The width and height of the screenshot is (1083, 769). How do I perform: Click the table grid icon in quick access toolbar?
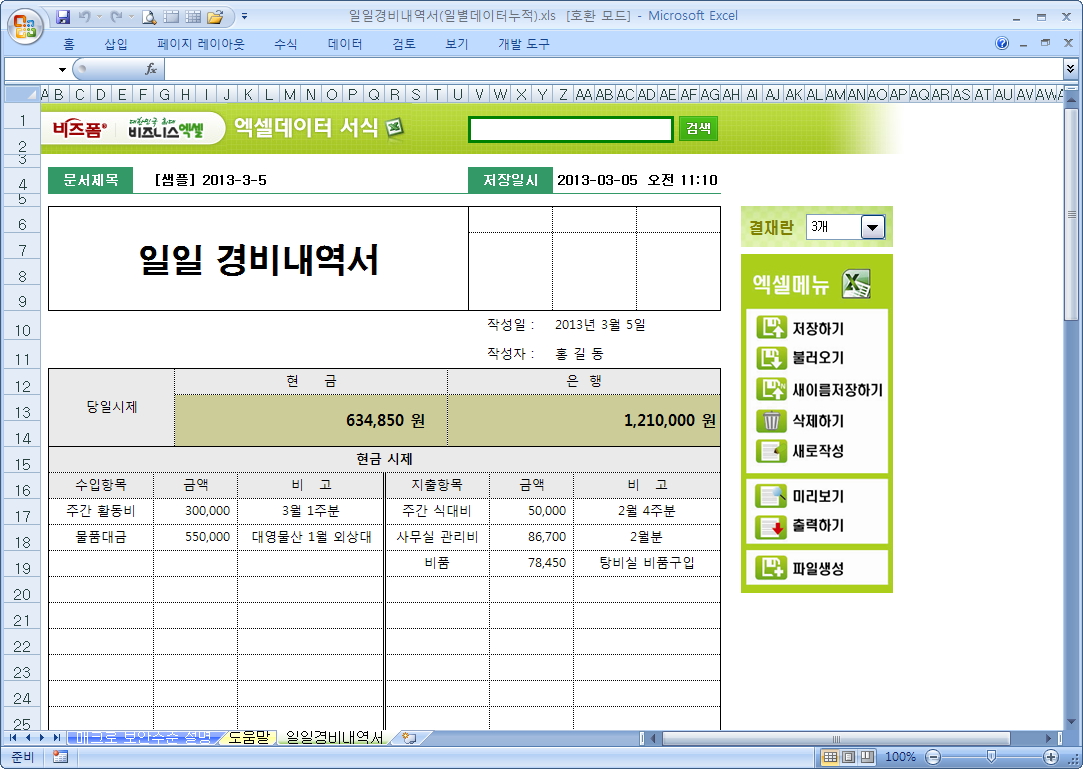193,17
